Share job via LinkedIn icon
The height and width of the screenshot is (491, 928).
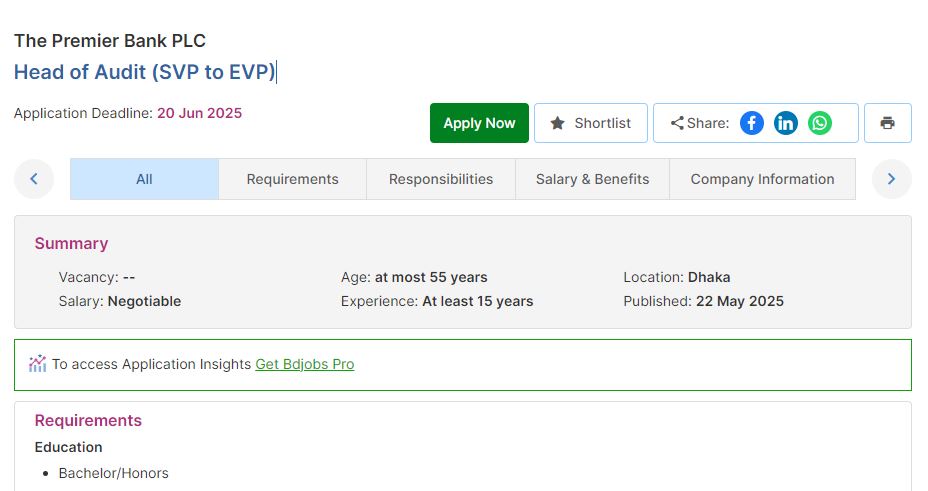[786, 123]
